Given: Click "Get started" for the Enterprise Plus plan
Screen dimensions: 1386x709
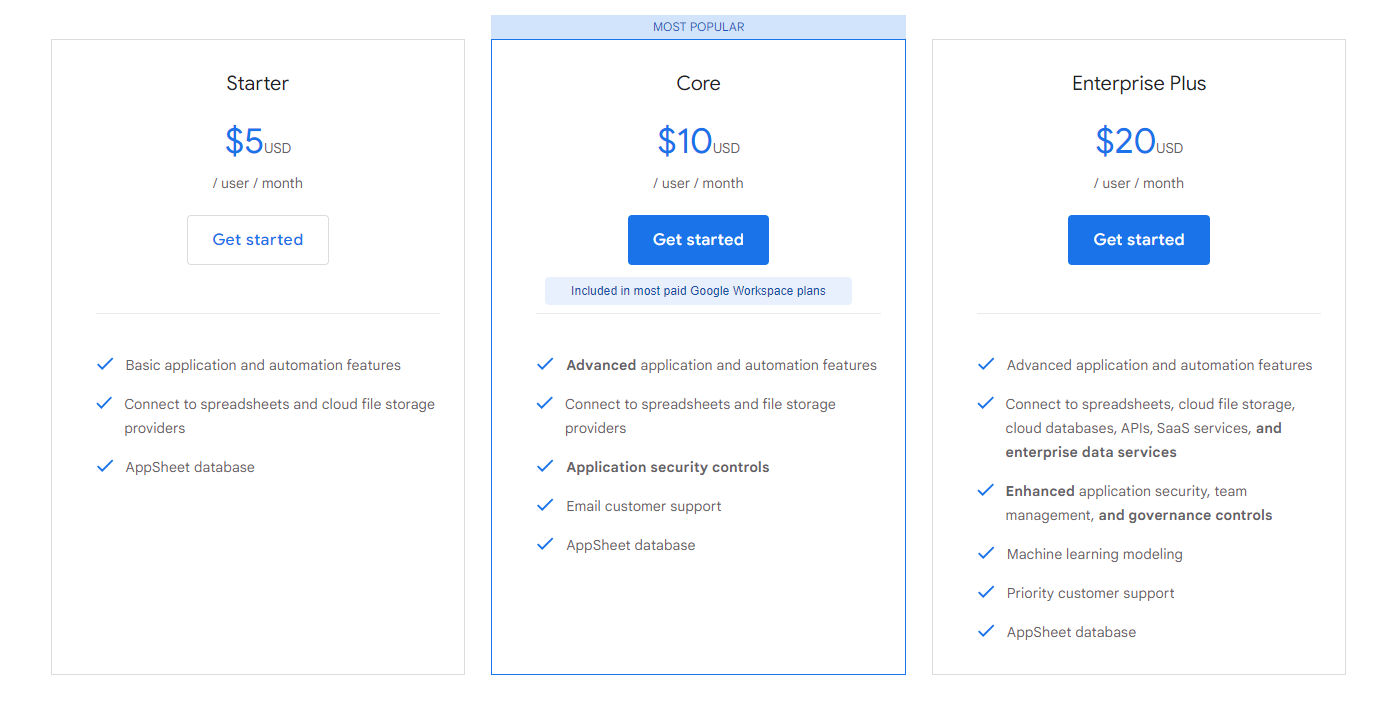Looking at the screenshot, I should (x=1138, y=239).
